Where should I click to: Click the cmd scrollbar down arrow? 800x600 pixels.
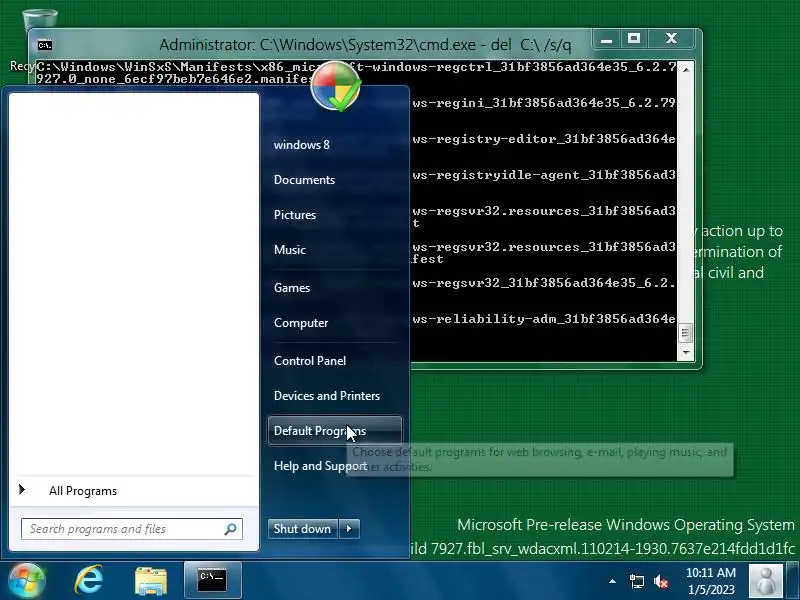coord(686,353)
